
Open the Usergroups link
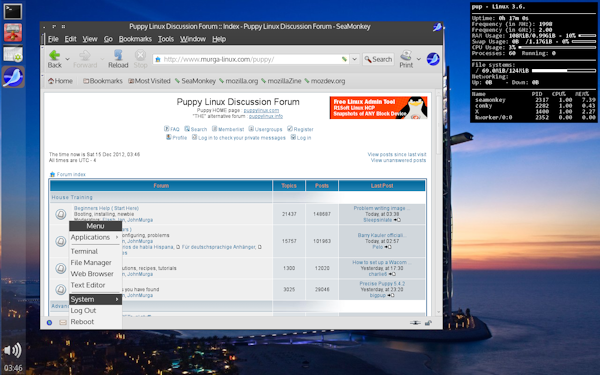coord(266,129)
